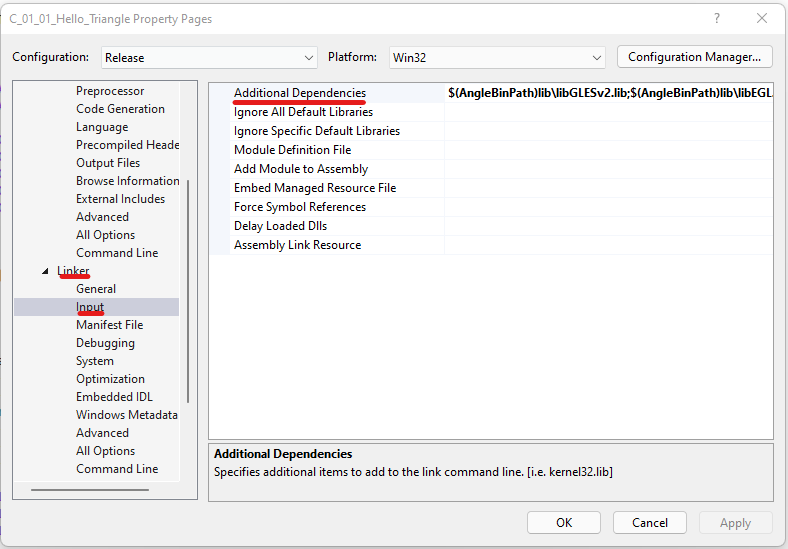Select Embed Managed Resource File property
Viewport: 788px width, 549px height.
(315, 188)
